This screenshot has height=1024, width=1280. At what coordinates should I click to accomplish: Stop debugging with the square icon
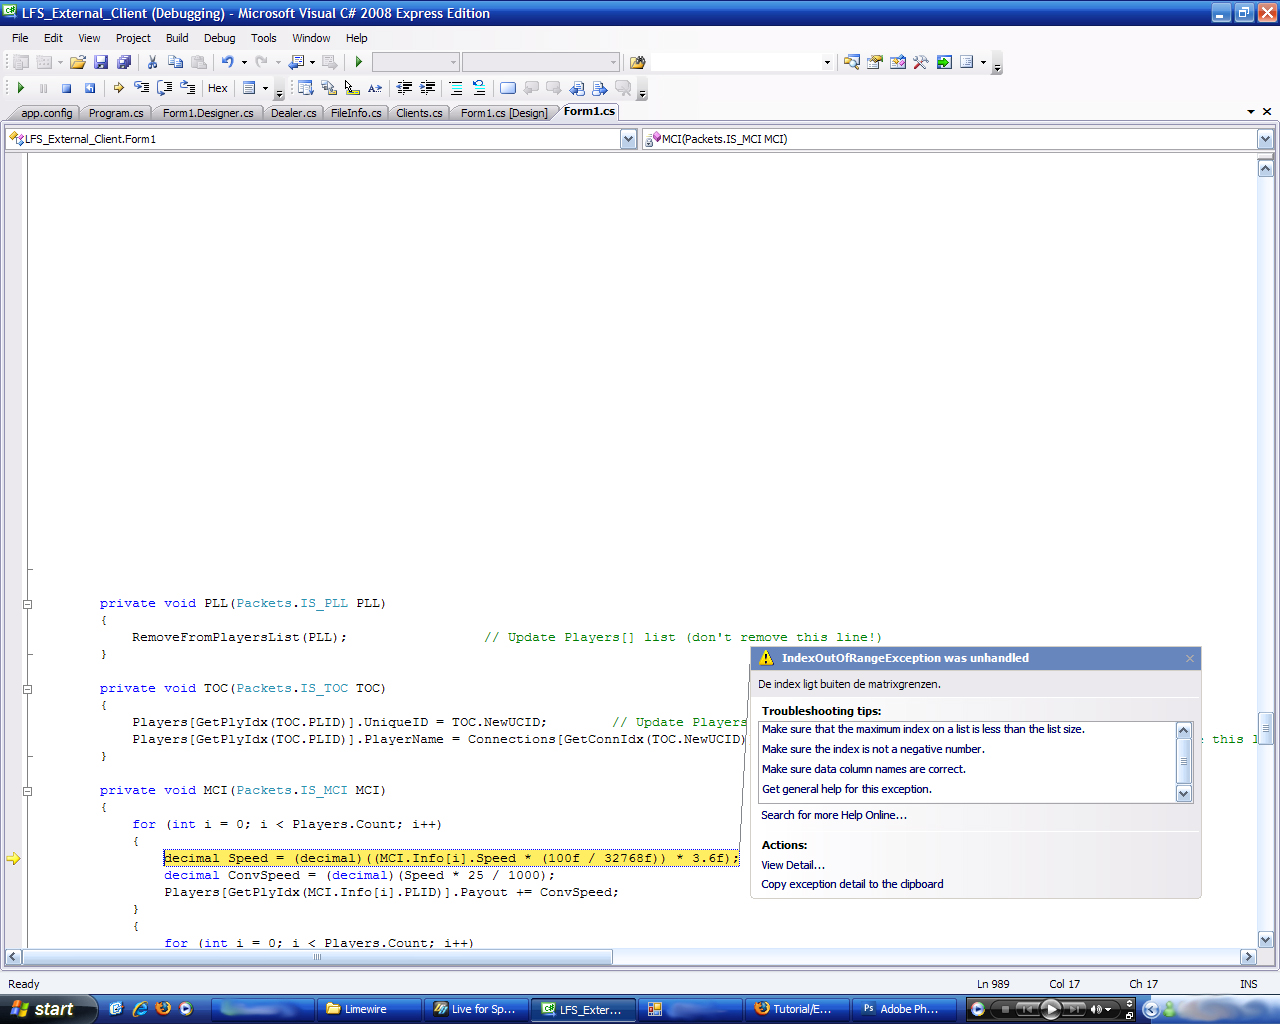[66, 88]
